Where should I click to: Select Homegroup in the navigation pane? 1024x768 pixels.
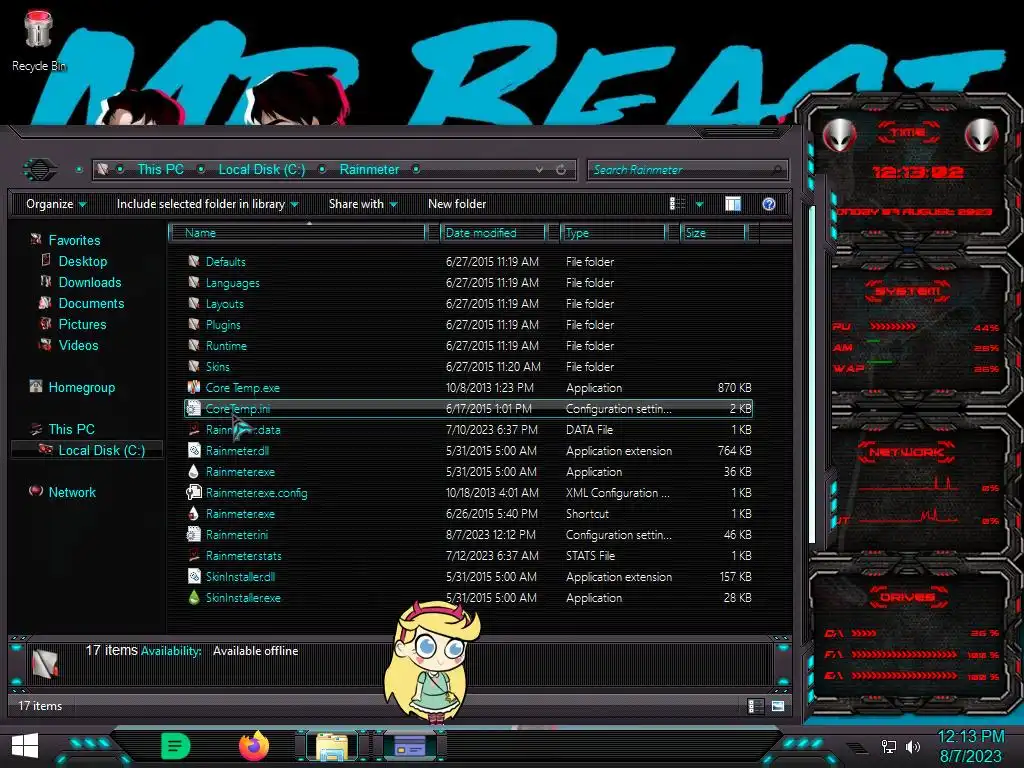click(x=82, y=387)
